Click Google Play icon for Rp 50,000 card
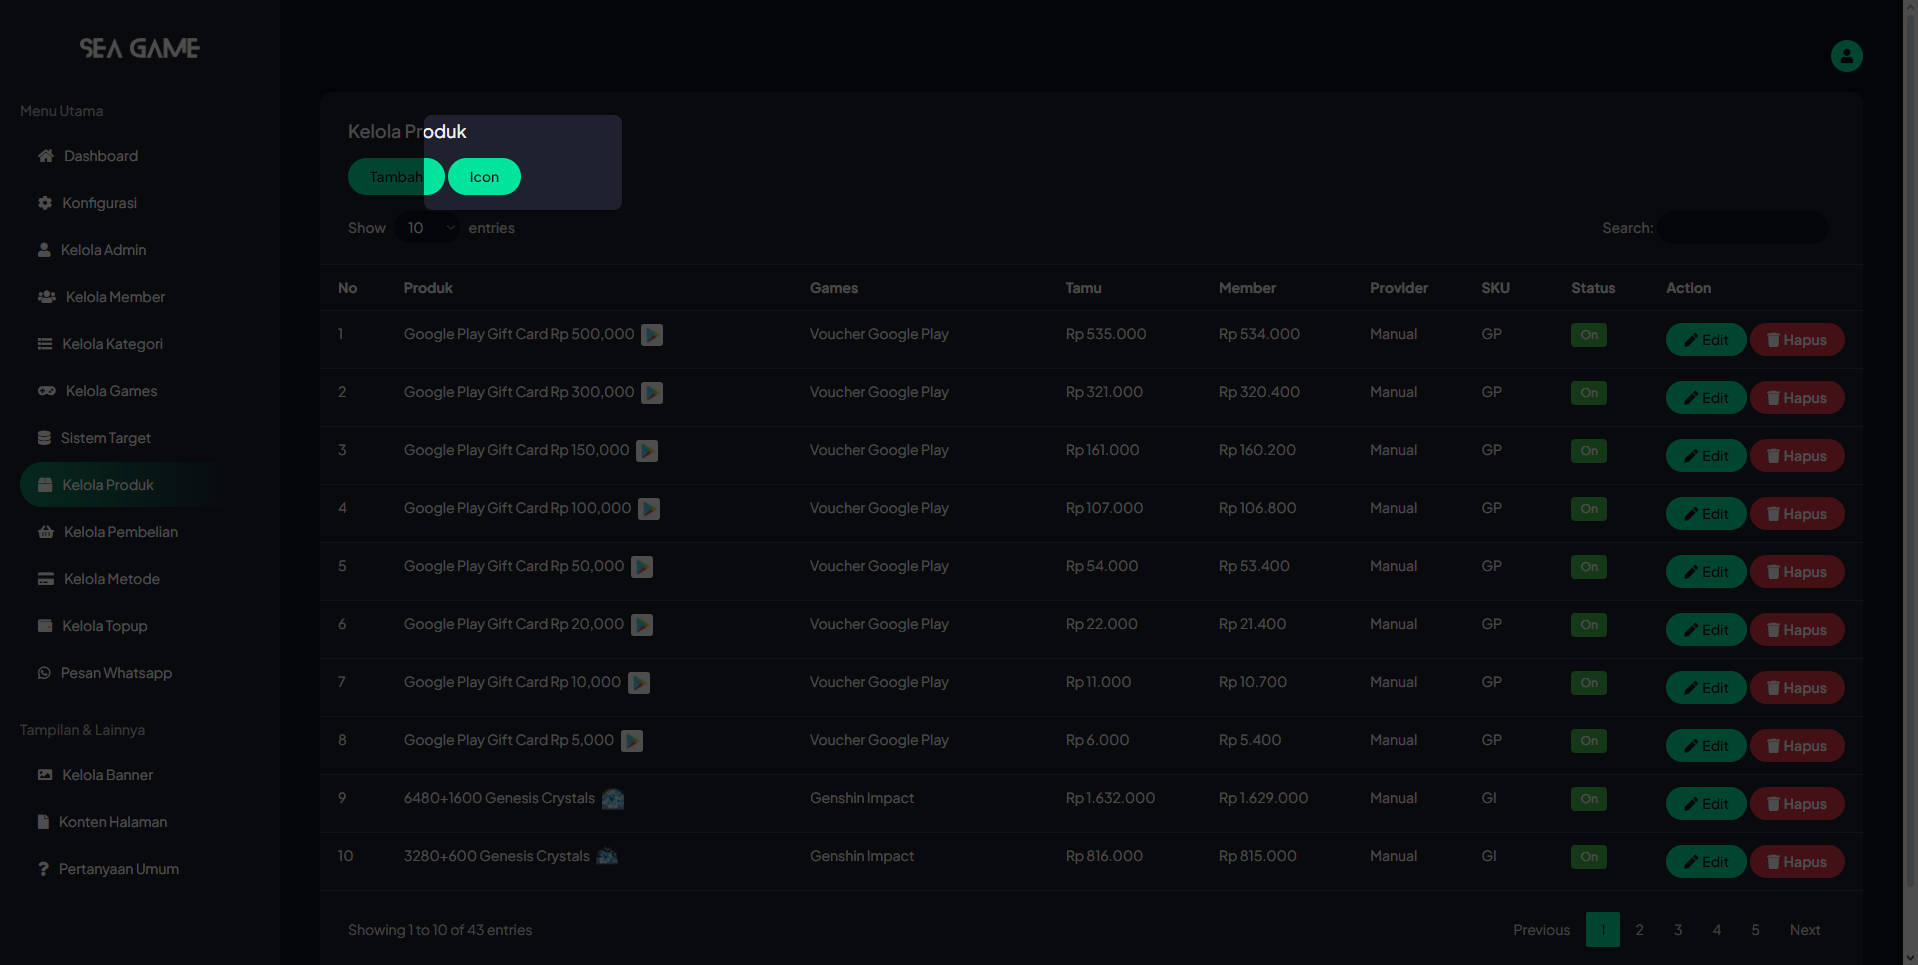The image size is (1918, 965). coord(642,567)
